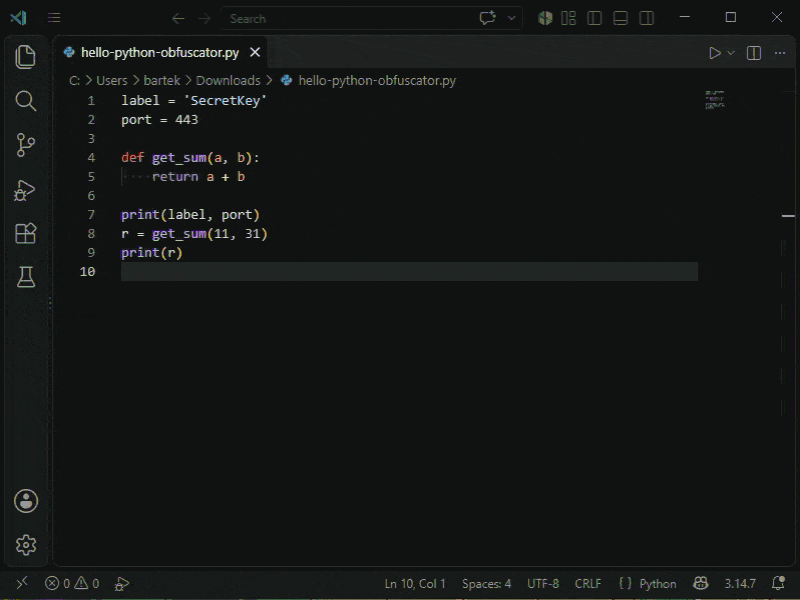Click debug launch icon in status bar
Viewport: 800px width, 600px height.
tap(122, 583)
